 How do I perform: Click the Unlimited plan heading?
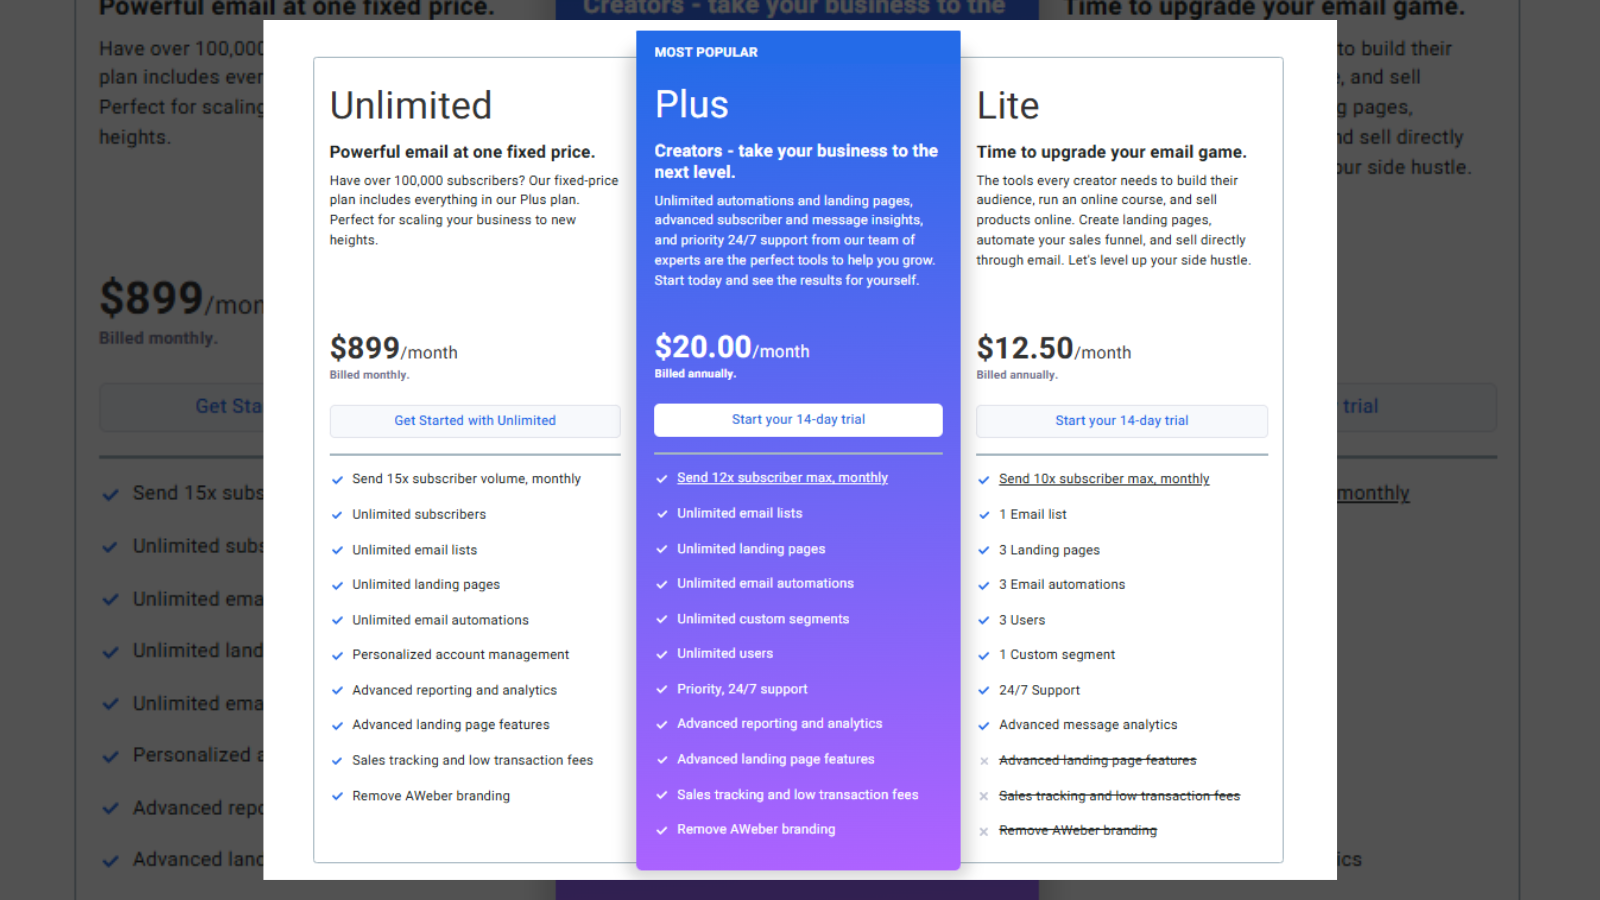[411, 106]
